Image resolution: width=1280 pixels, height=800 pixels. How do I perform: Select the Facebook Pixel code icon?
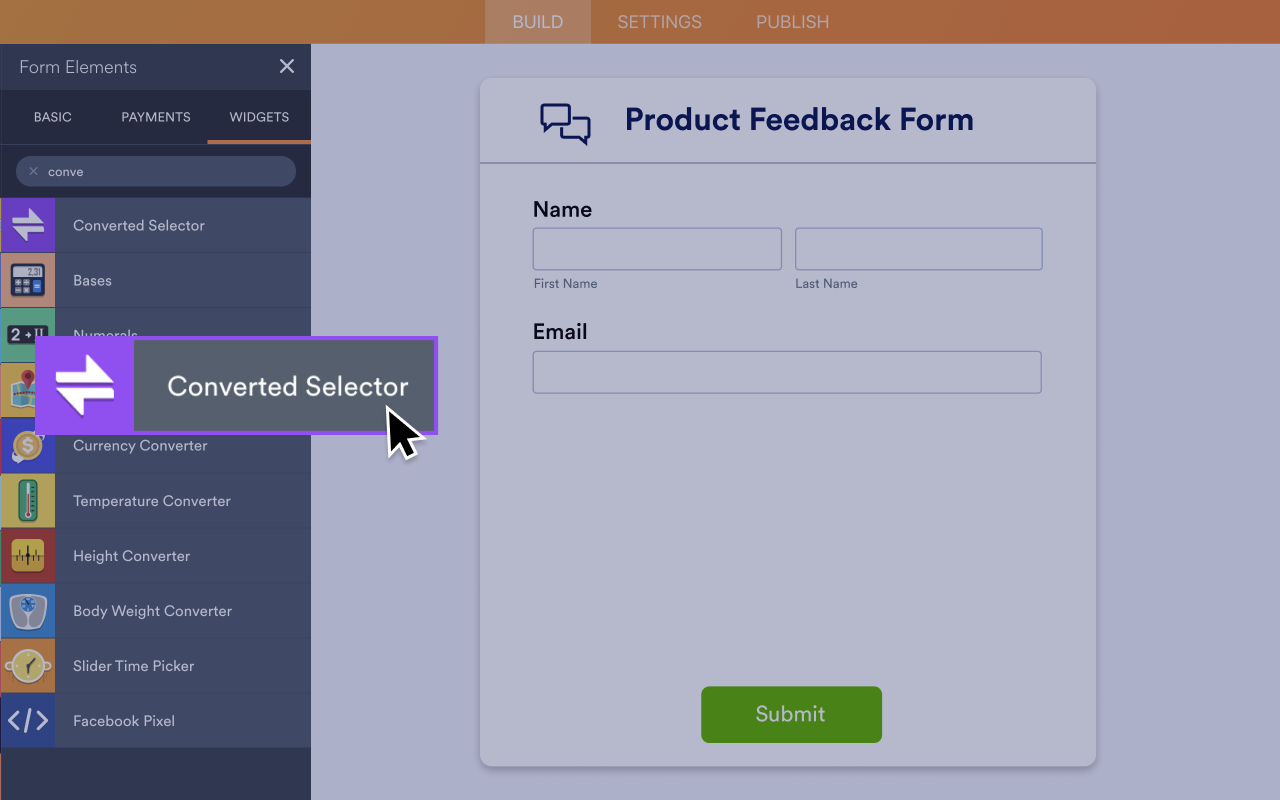pos(28,721)
